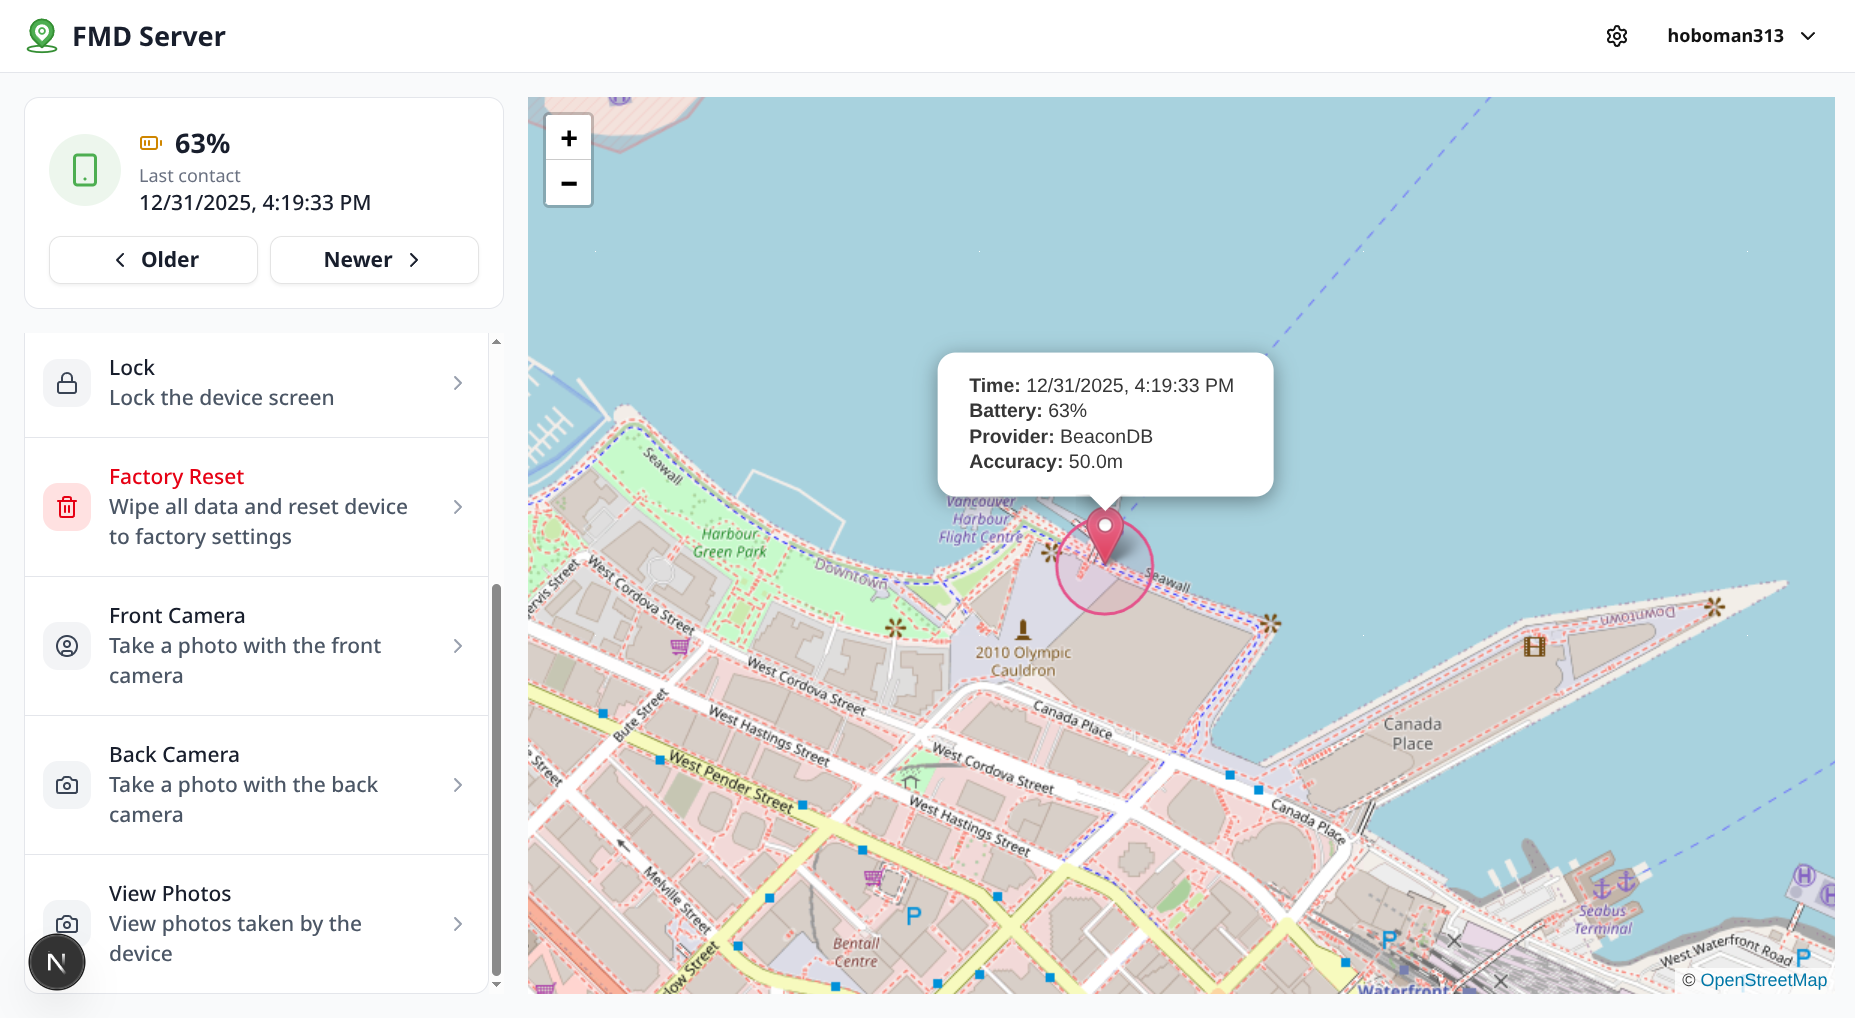Expand the View Photos chevron

[x=458, y=924]
